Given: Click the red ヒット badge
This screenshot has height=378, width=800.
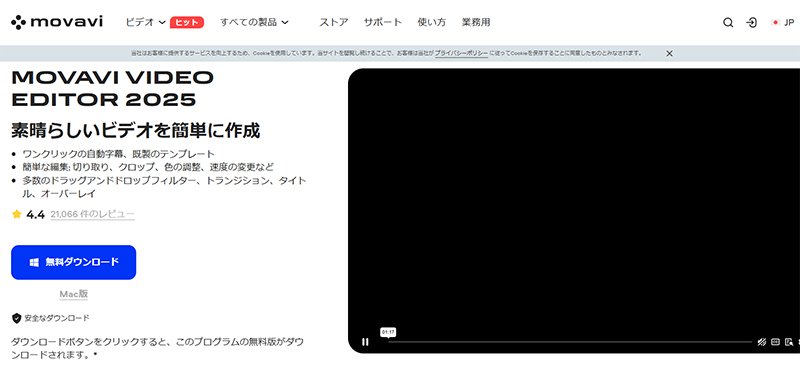Looking at the screenshot, I should [187, 22].
